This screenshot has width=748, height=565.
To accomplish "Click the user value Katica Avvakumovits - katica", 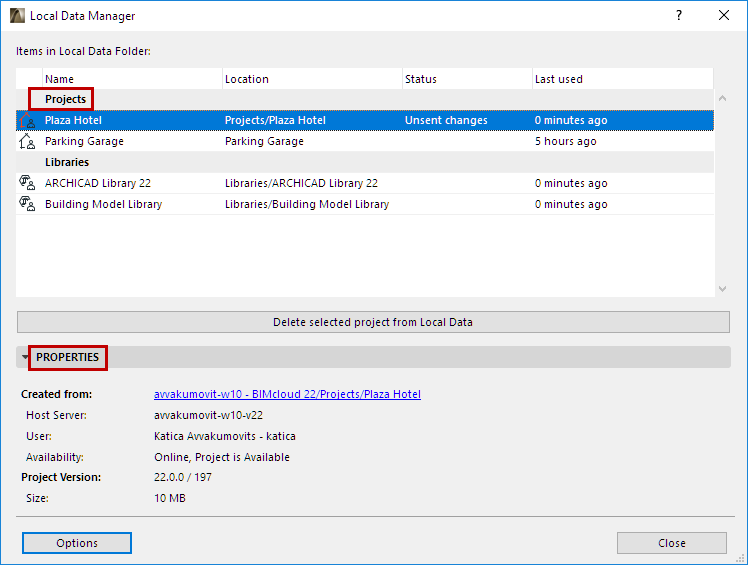I will tap(225, 436).
